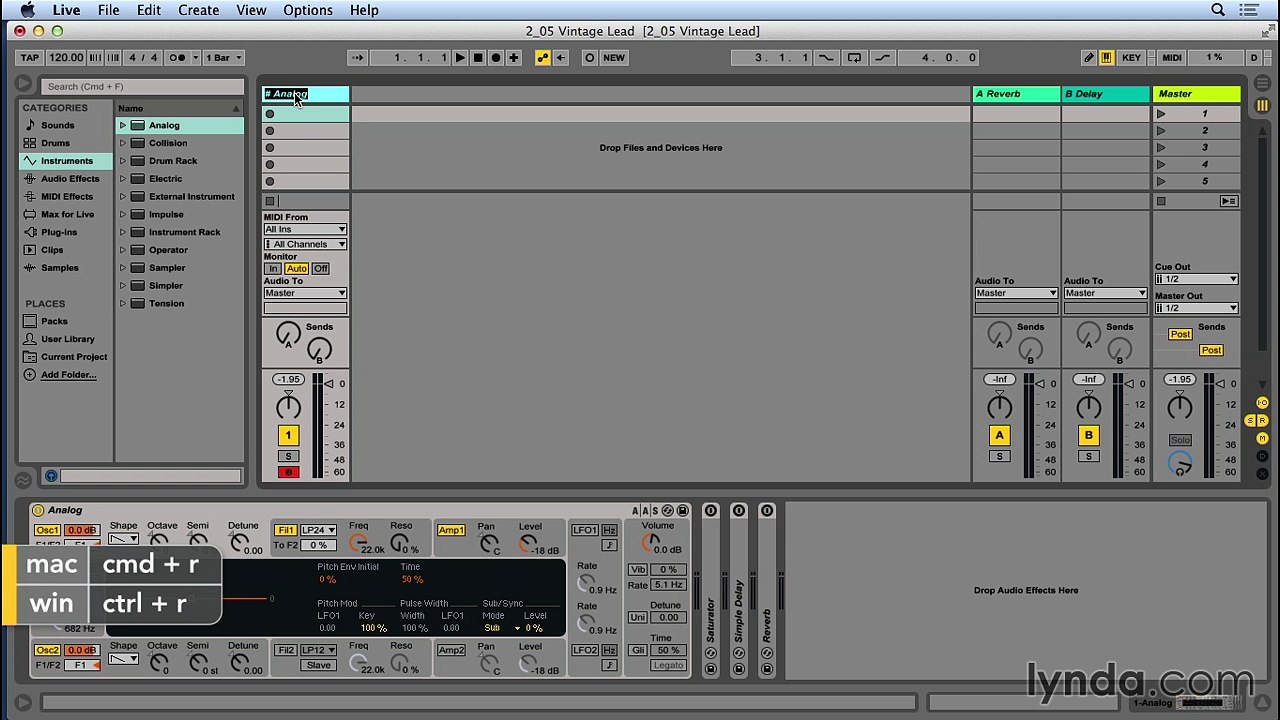Viewport: 1280px width, 720px height.
Task: Select the Instruments category
Action: 66,161
